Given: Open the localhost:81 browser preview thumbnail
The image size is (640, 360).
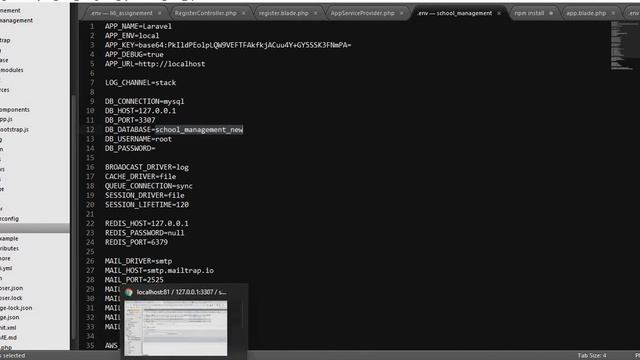Looking at the screenshot, I should coord(176,328).
